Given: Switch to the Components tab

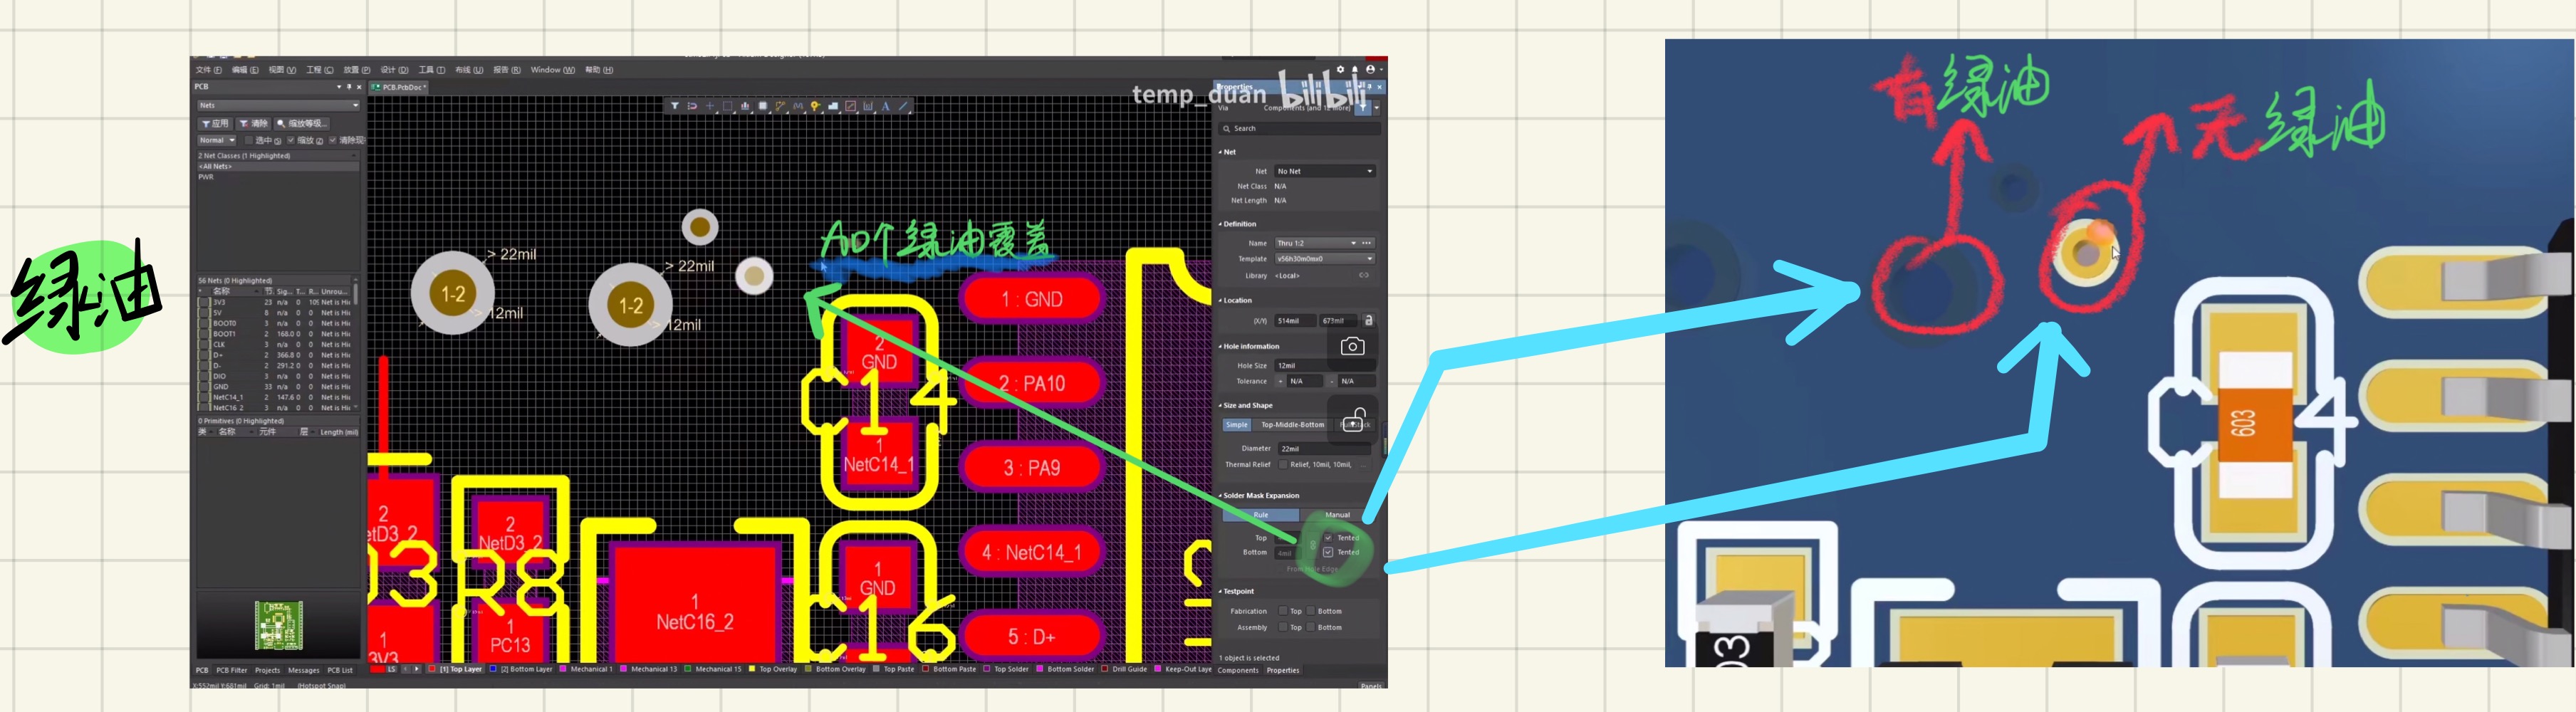Looking at the screenshot, I should 1238,671.
